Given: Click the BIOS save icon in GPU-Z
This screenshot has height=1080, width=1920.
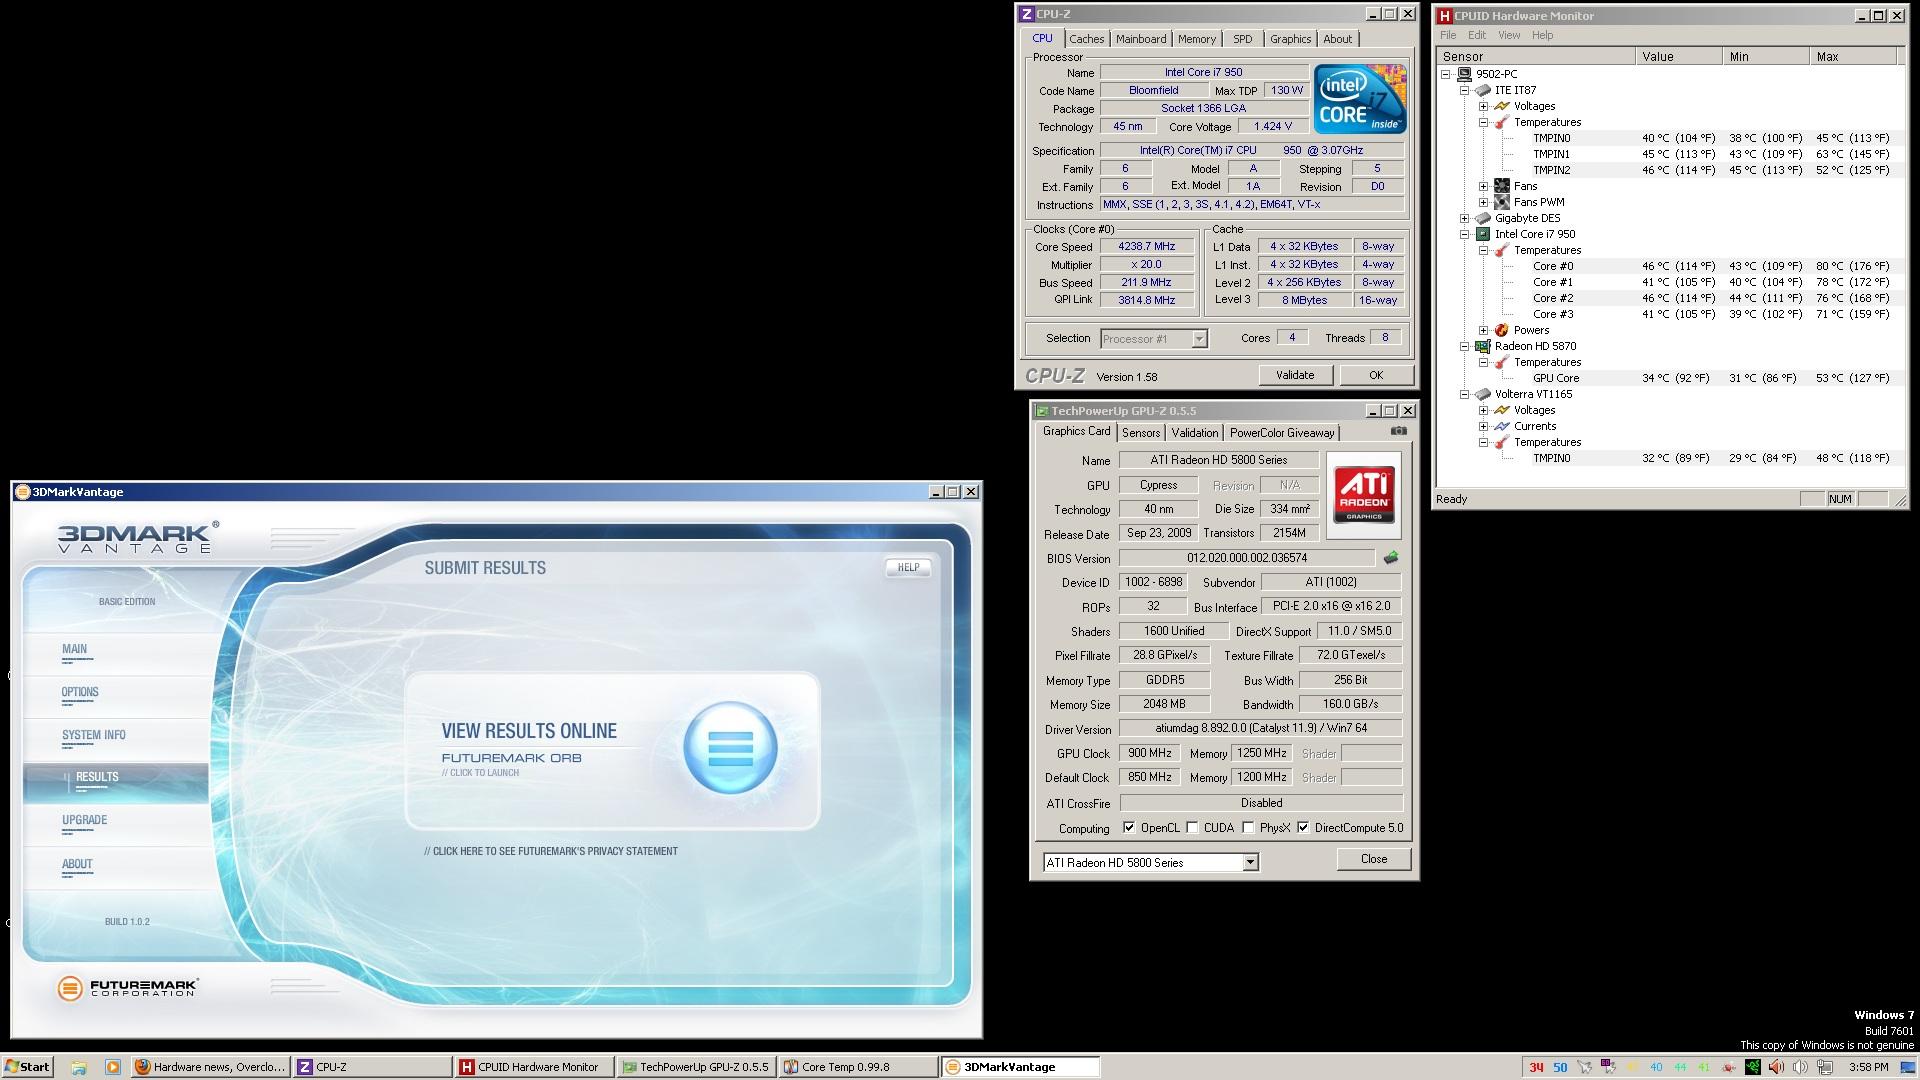Looking at the screenshot, I should 1390,558.
